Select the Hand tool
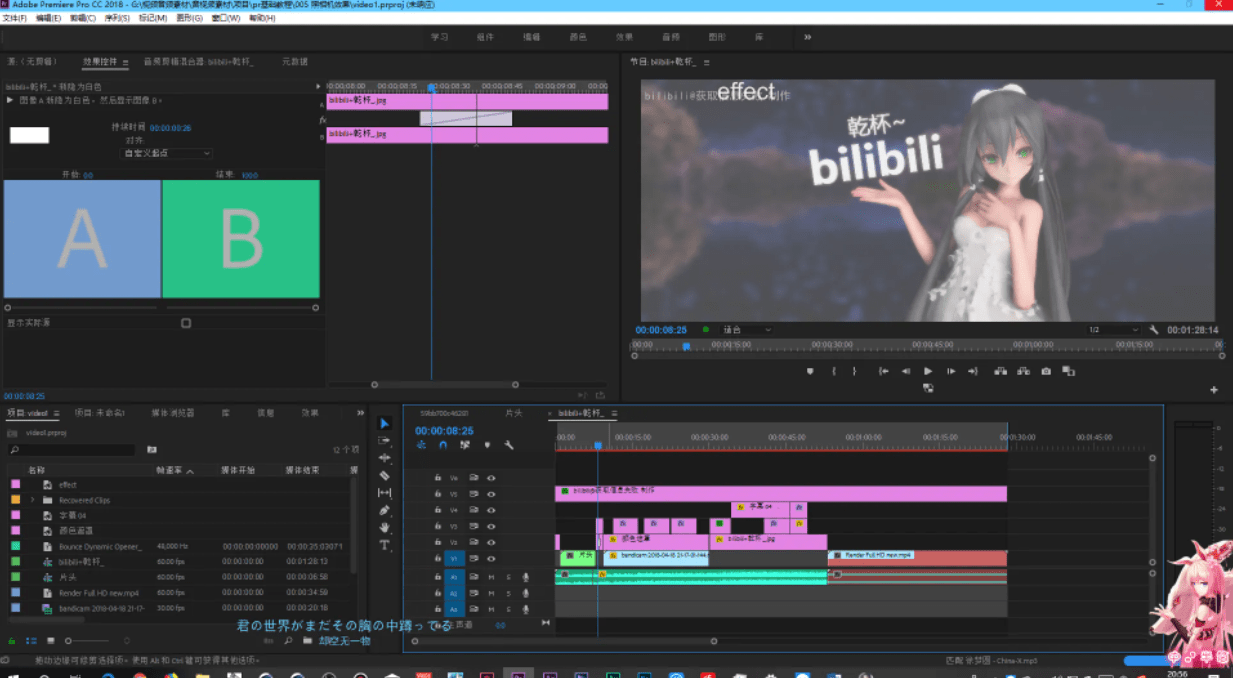The height and width of the screenshot is (678, 1233). click(385, 527)
